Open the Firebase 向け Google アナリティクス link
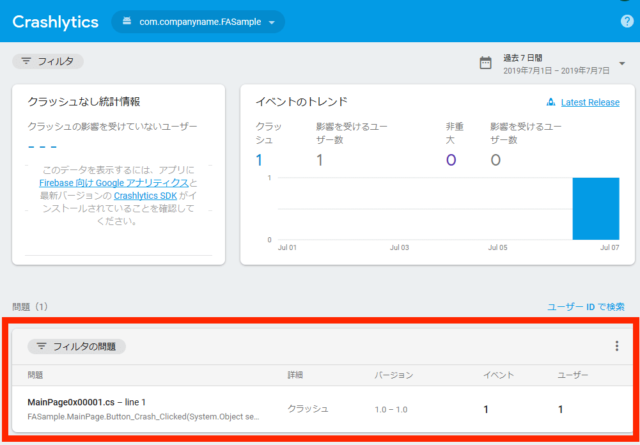 114,182
